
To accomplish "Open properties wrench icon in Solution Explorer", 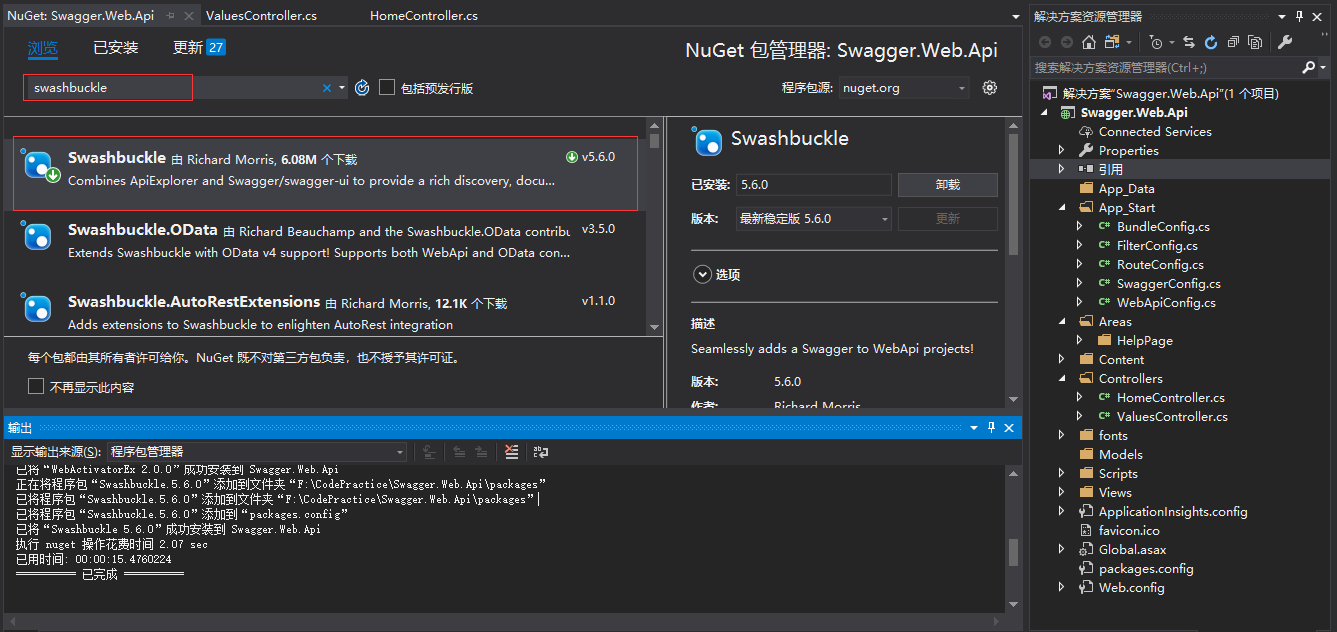I will [x=1285, y=42].
